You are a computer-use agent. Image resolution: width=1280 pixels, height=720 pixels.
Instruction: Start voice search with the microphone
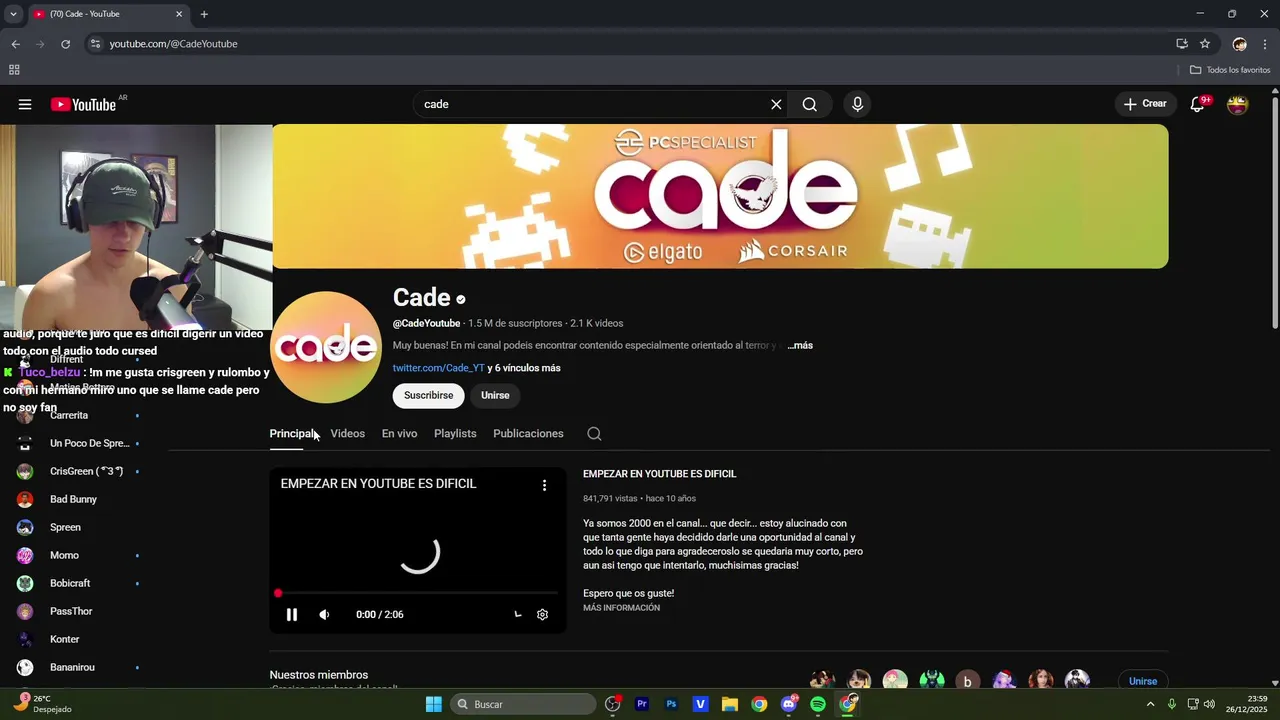coord(857,104)
